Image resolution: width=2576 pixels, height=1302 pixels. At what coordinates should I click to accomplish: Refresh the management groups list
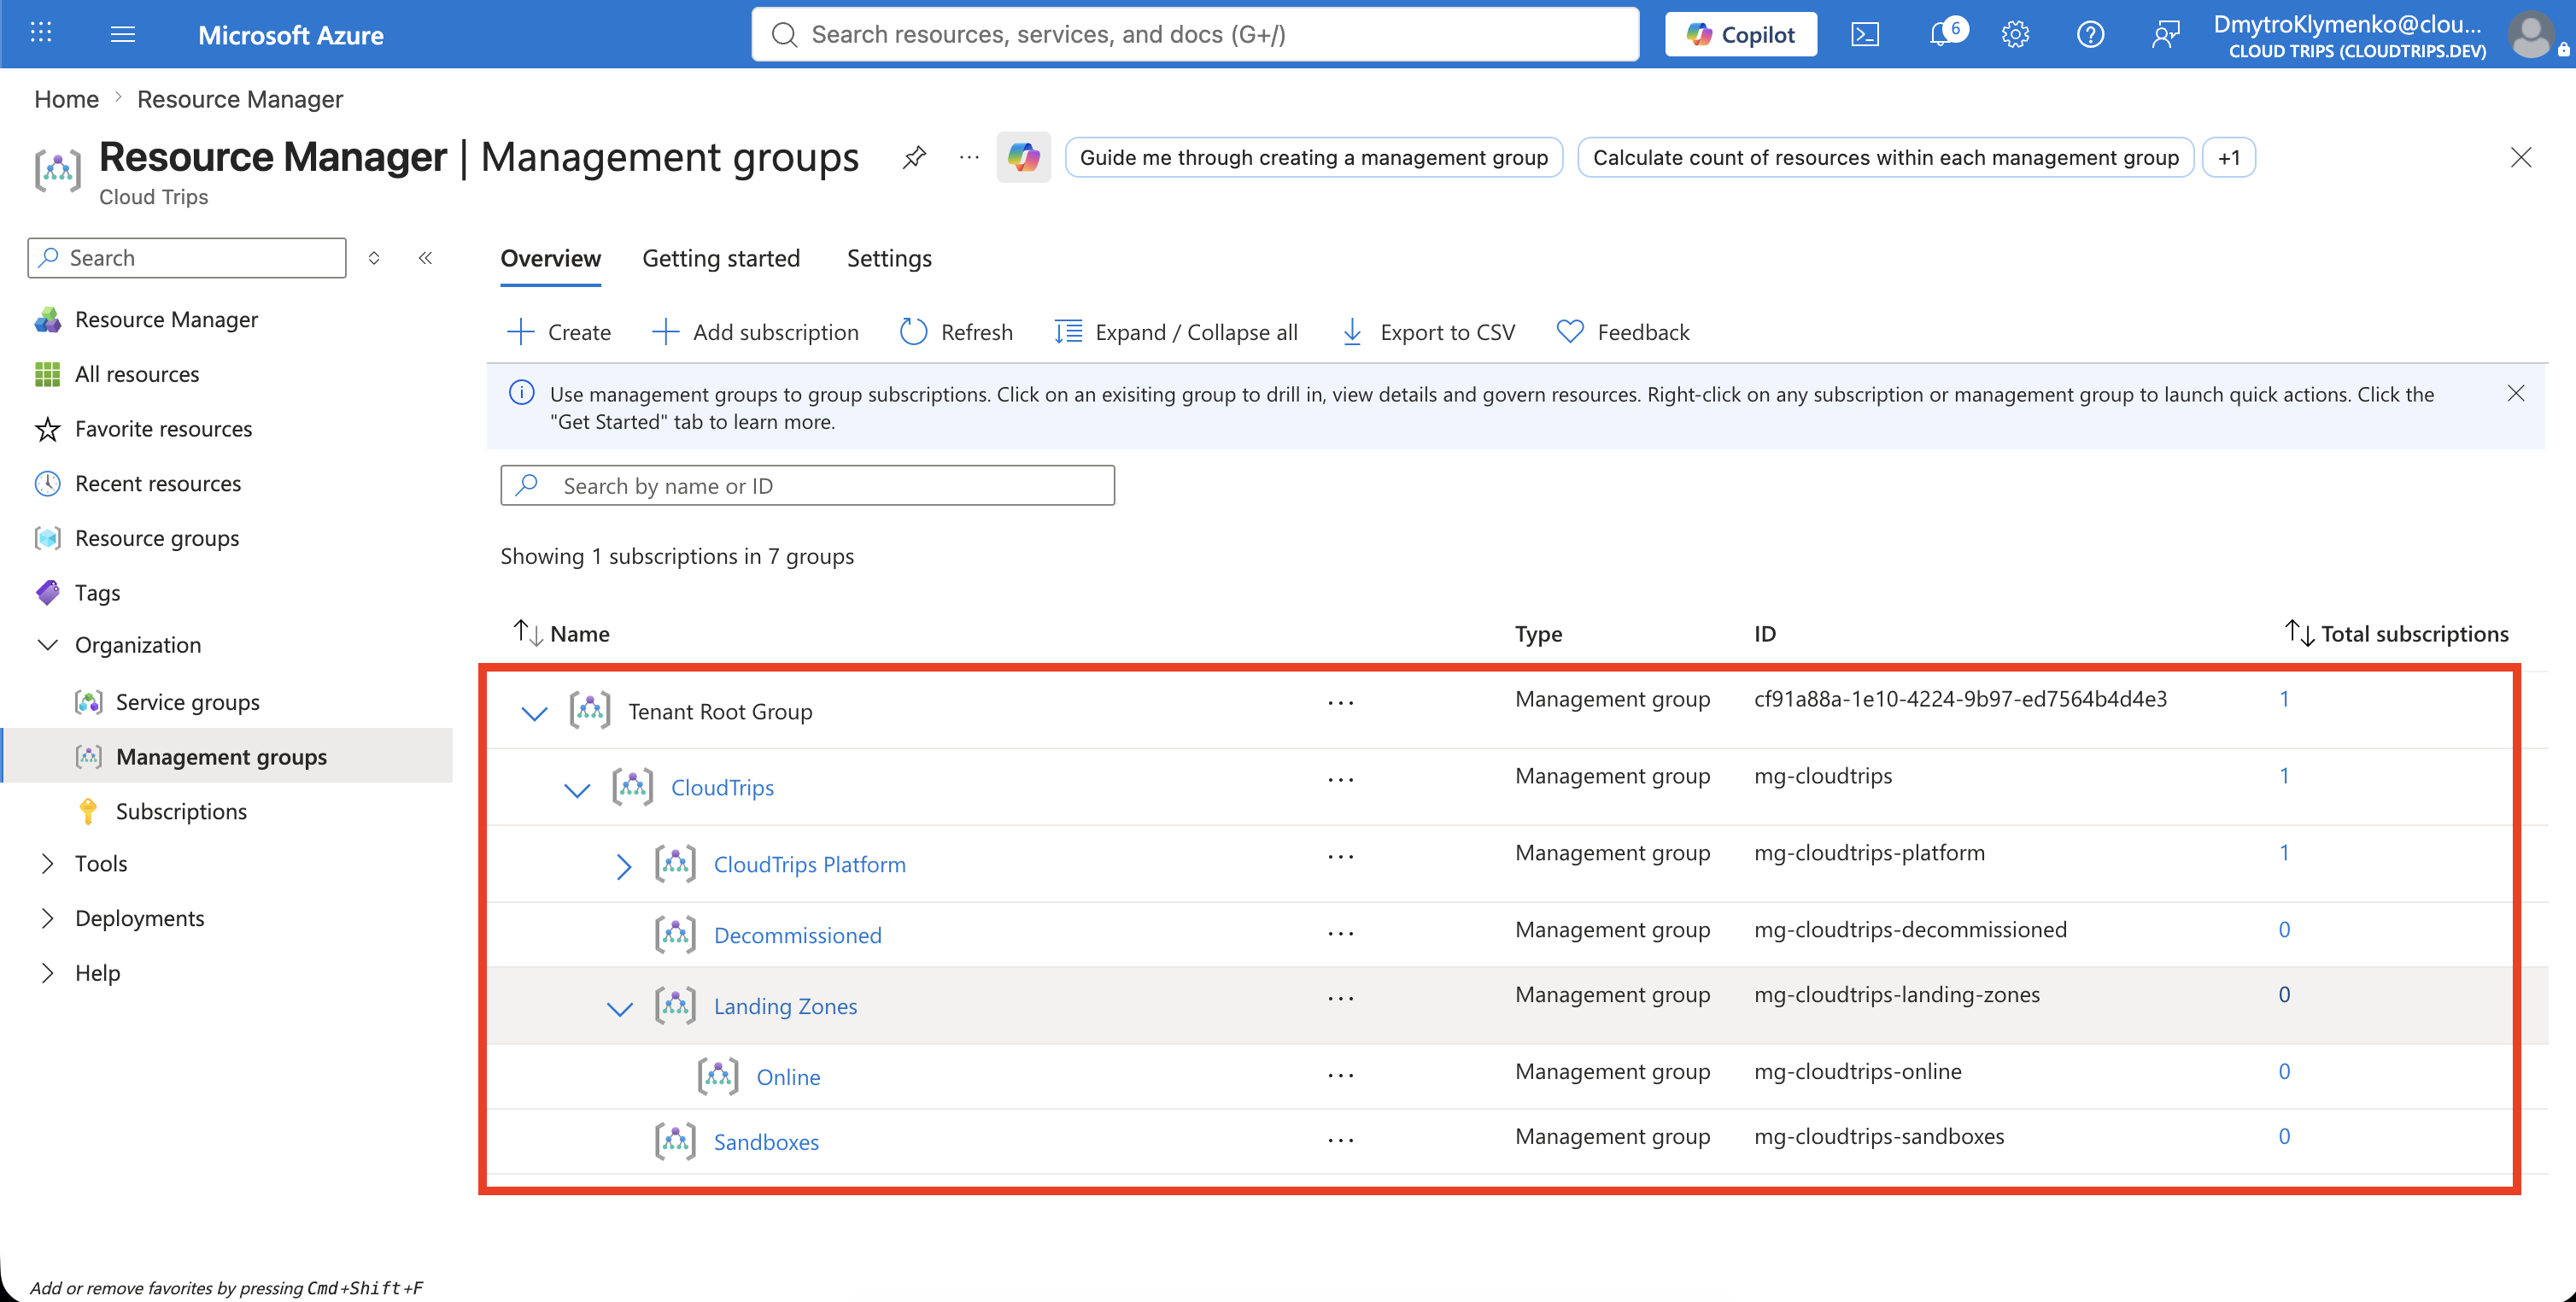click(x=956, y=332)
